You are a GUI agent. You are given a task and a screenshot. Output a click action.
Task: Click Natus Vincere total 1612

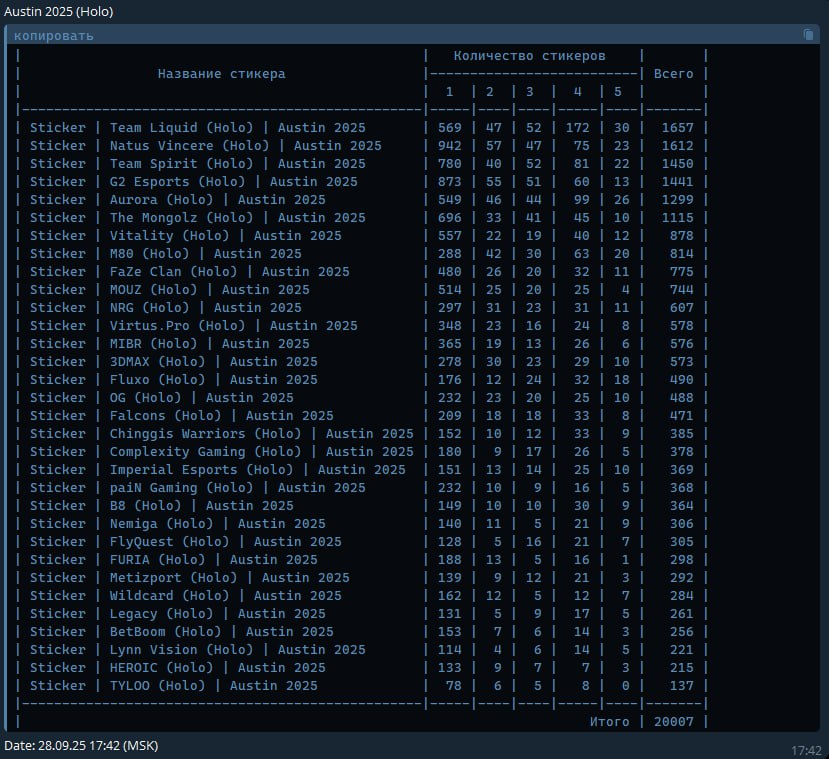(x=677, y=145)
